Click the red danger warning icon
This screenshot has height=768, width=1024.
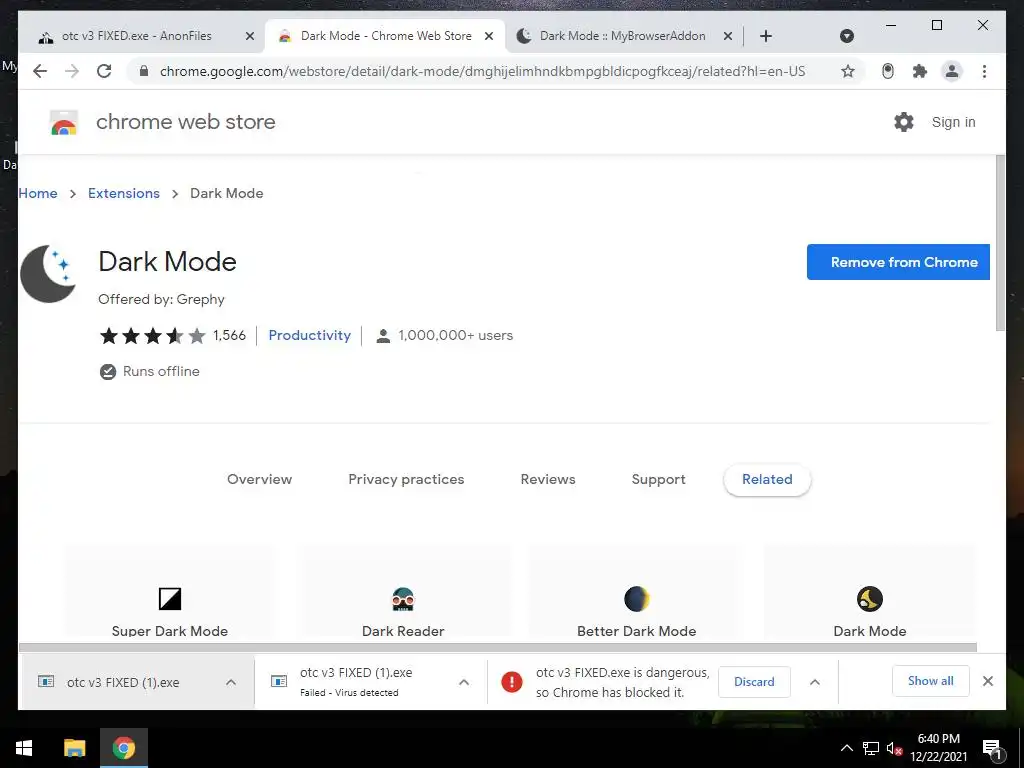[x=511, y=682]
